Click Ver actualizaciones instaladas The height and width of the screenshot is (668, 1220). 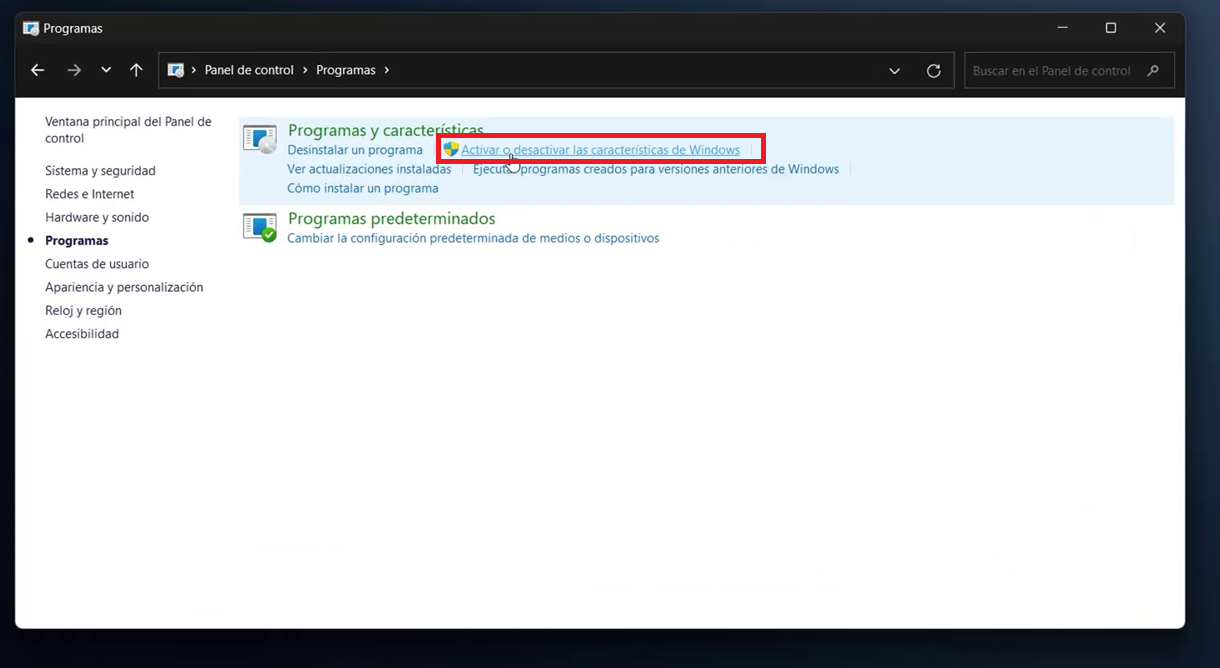pos(369,169)
